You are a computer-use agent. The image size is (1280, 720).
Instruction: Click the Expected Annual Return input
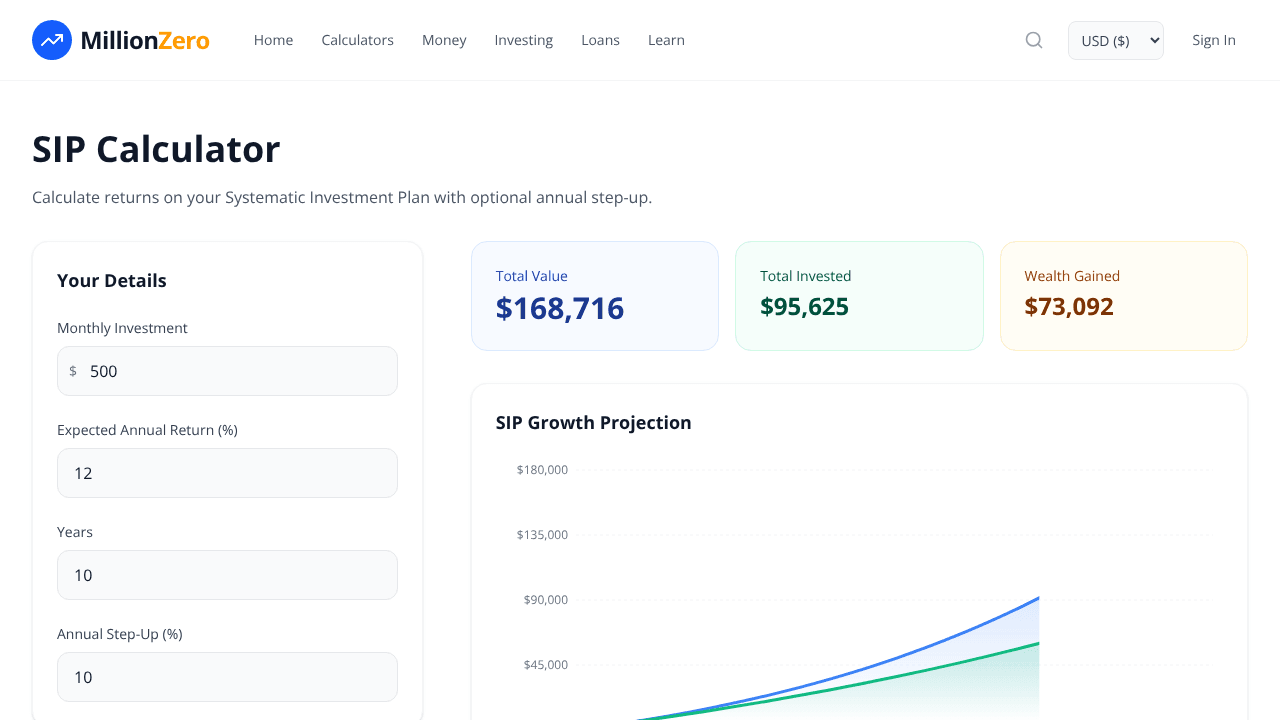(227, 473)
